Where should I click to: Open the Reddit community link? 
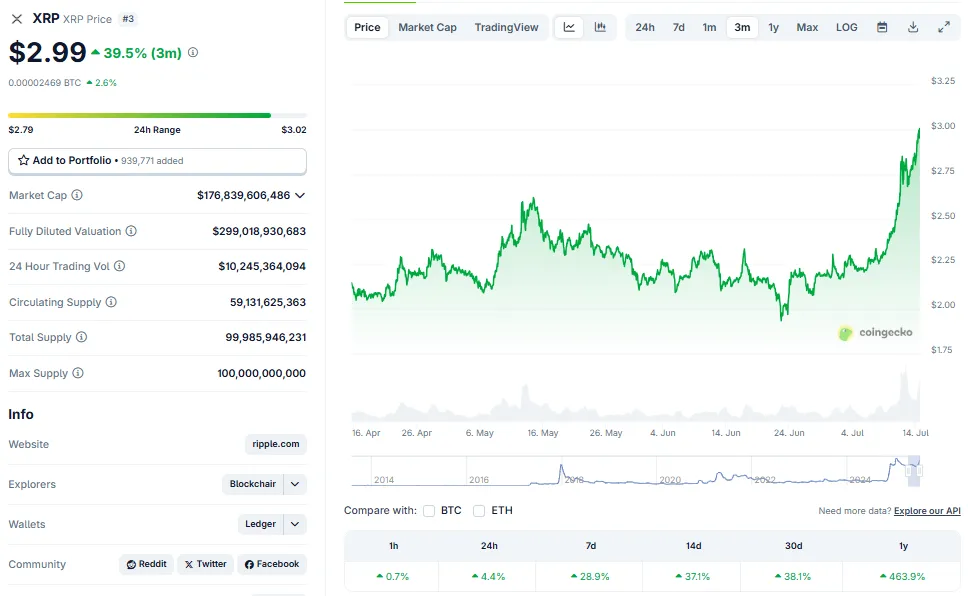[147, 564]
